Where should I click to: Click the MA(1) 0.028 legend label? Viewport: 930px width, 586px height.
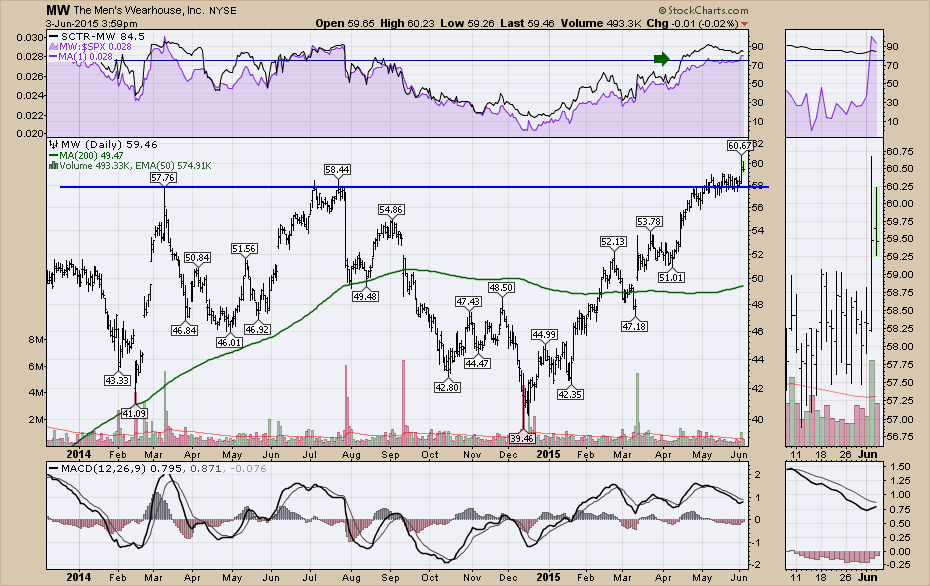(81, 56)
